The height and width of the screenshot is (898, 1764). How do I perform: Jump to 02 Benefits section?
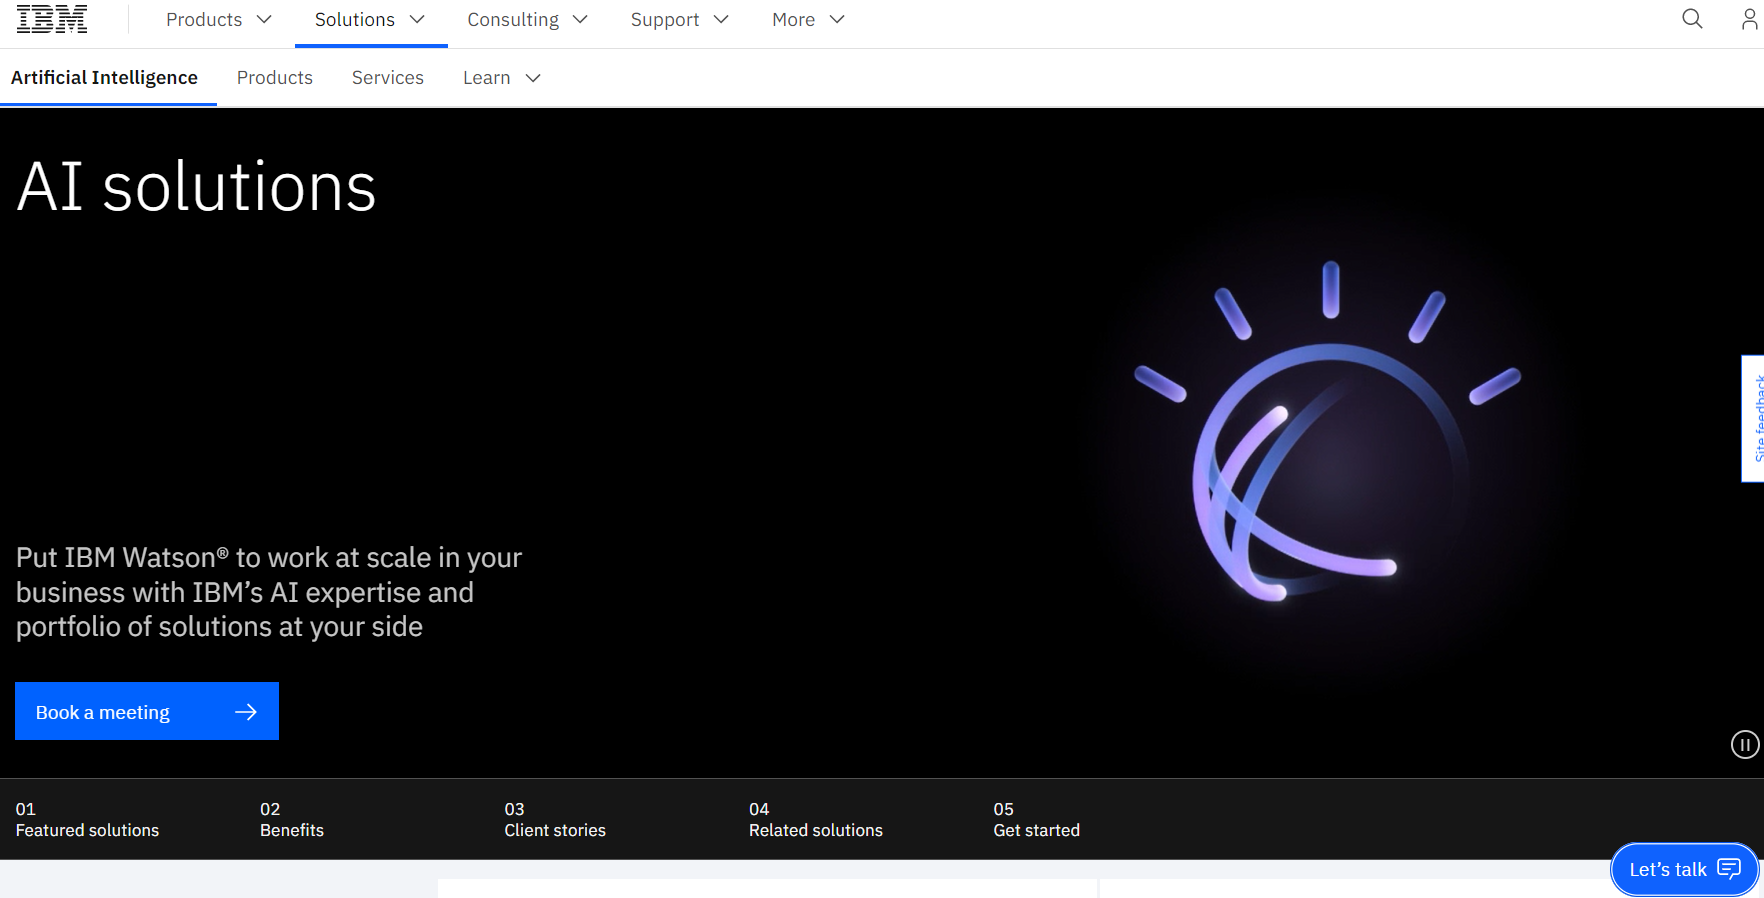click(x=292, y=819)
